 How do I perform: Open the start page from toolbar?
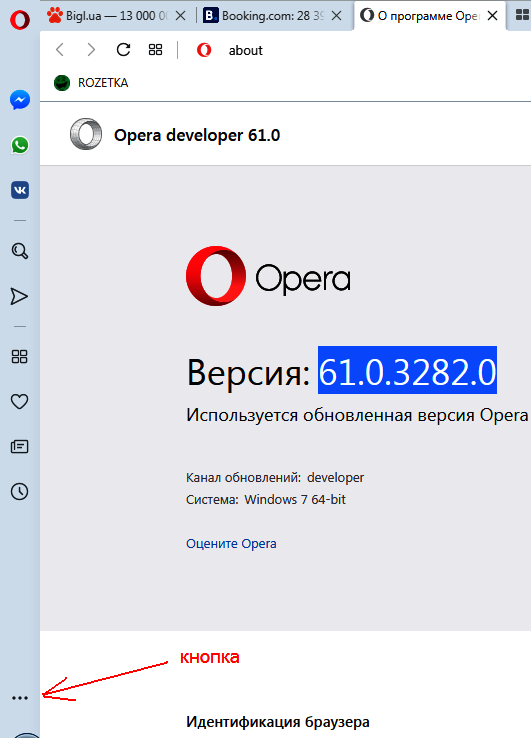pos(155,49)
